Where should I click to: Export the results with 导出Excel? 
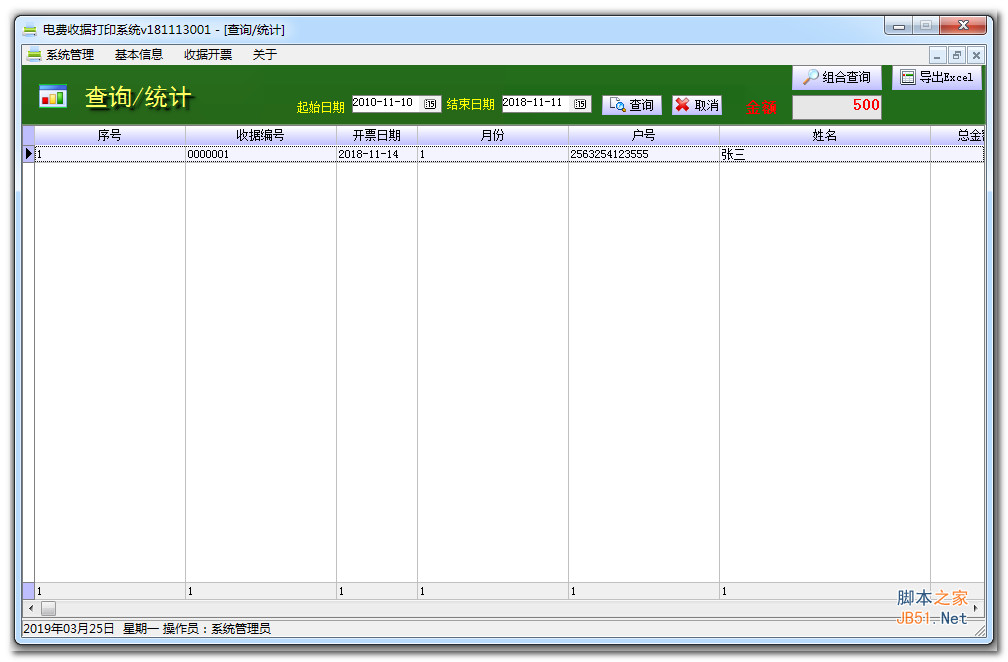[937, 77]
